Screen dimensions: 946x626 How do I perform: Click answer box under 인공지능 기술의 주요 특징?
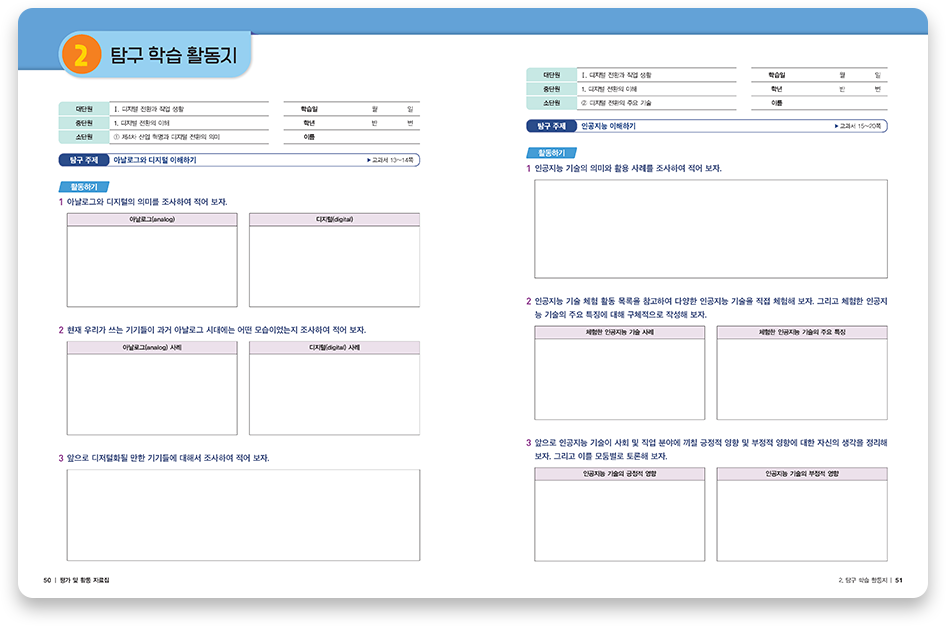802,379
